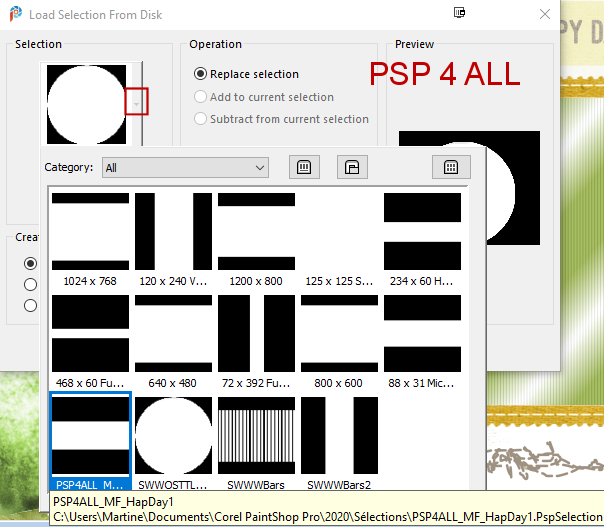Open the Category dropdown set to All
This screenshot has height=527, width=604.
point(185,167)
